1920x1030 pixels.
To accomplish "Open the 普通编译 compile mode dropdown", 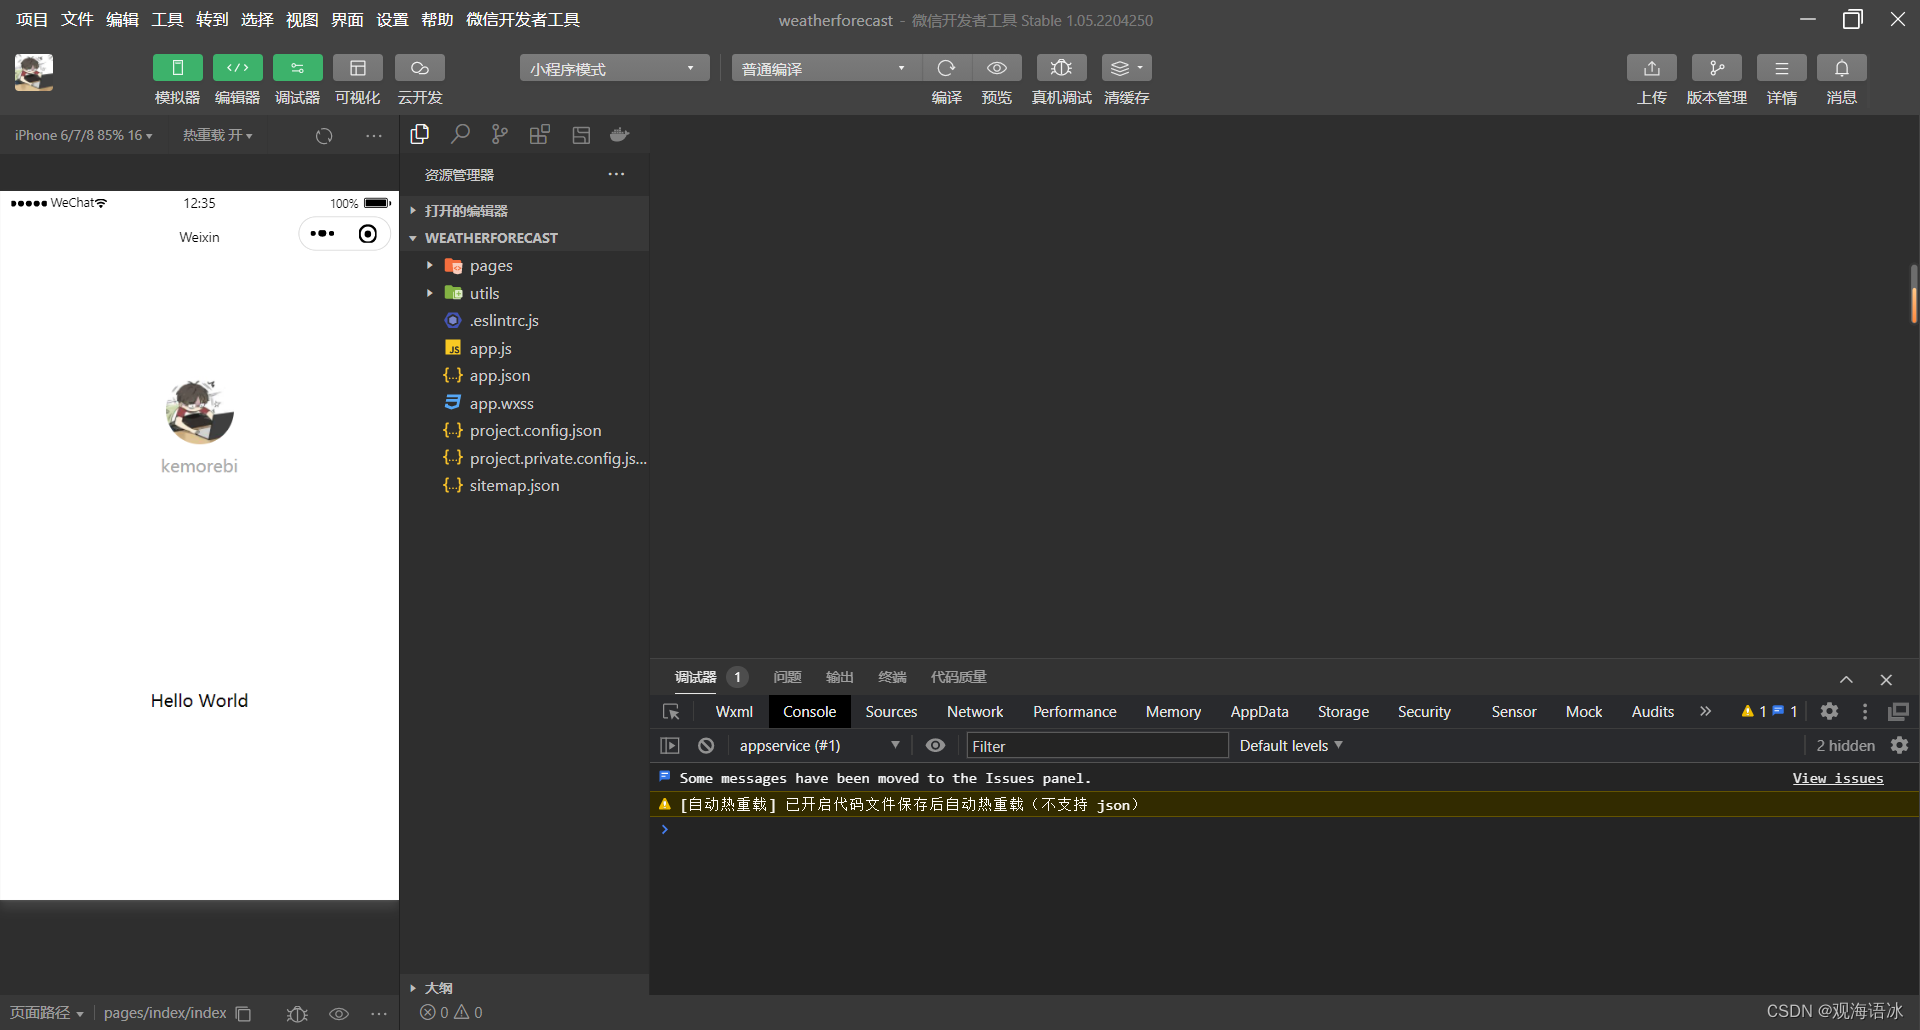I will [x=825, y=68].
